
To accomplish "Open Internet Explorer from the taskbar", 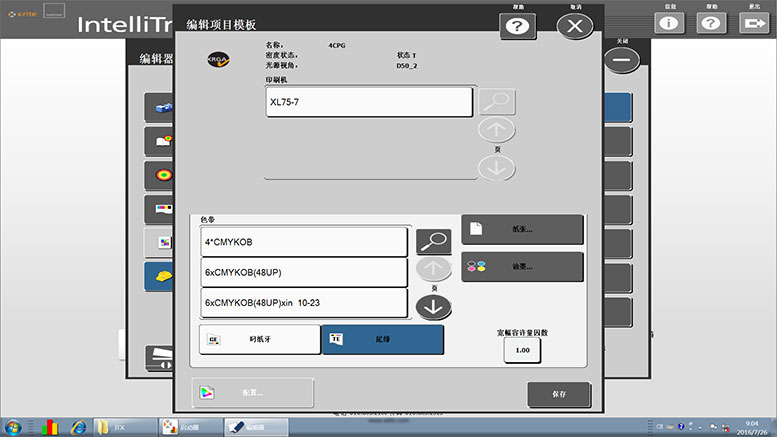I will click(x=78, y=427).
